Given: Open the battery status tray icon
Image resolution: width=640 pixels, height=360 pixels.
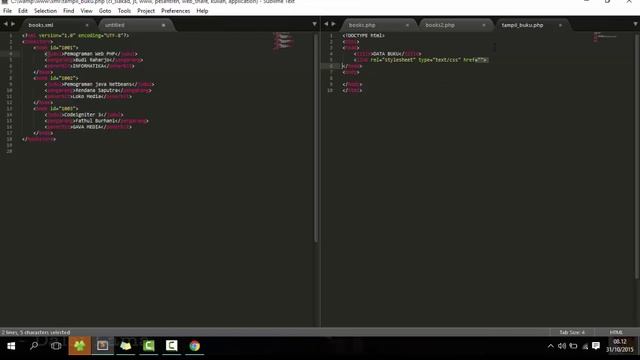Looking at the screenshot, I should (573, 346).
